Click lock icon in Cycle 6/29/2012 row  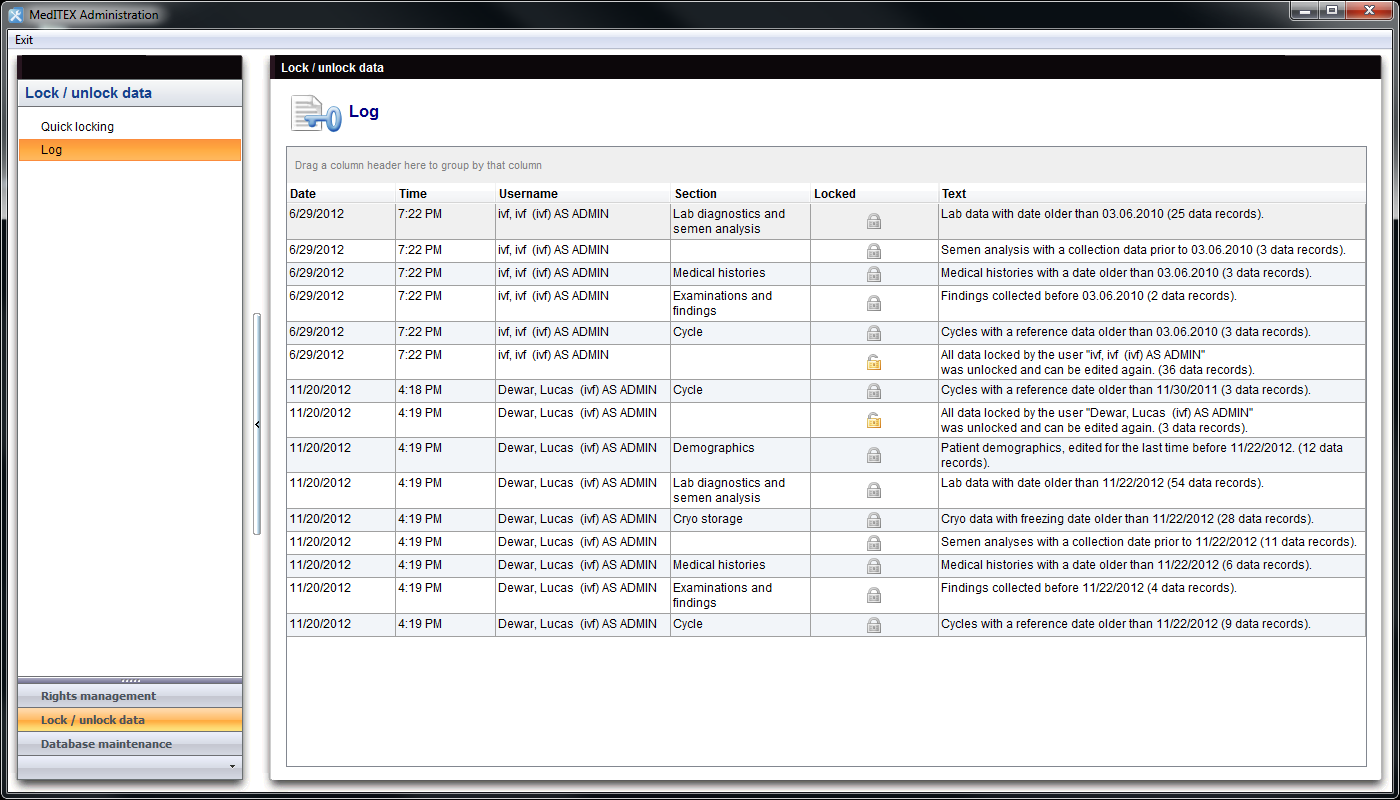[874, 333]
